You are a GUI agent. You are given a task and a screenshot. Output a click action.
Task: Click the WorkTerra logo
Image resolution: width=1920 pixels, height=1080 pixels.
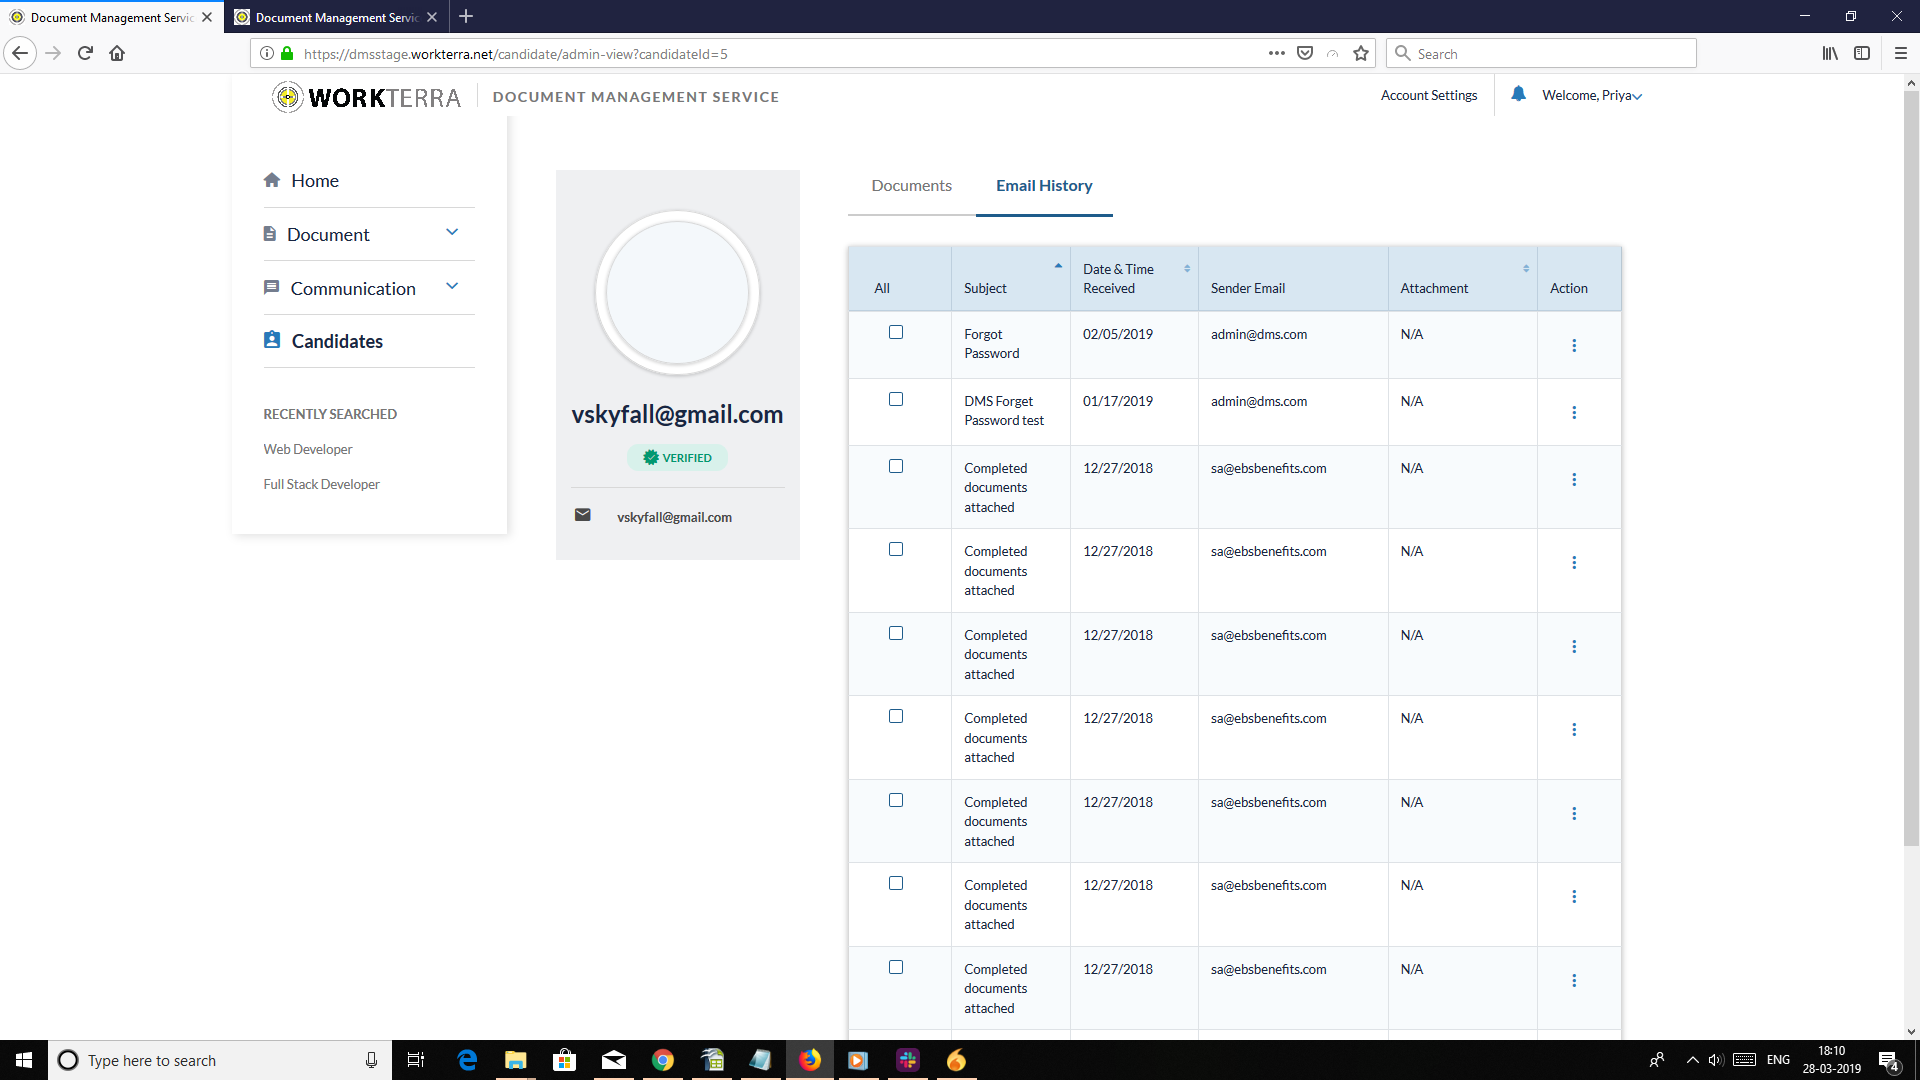(366, 97)
